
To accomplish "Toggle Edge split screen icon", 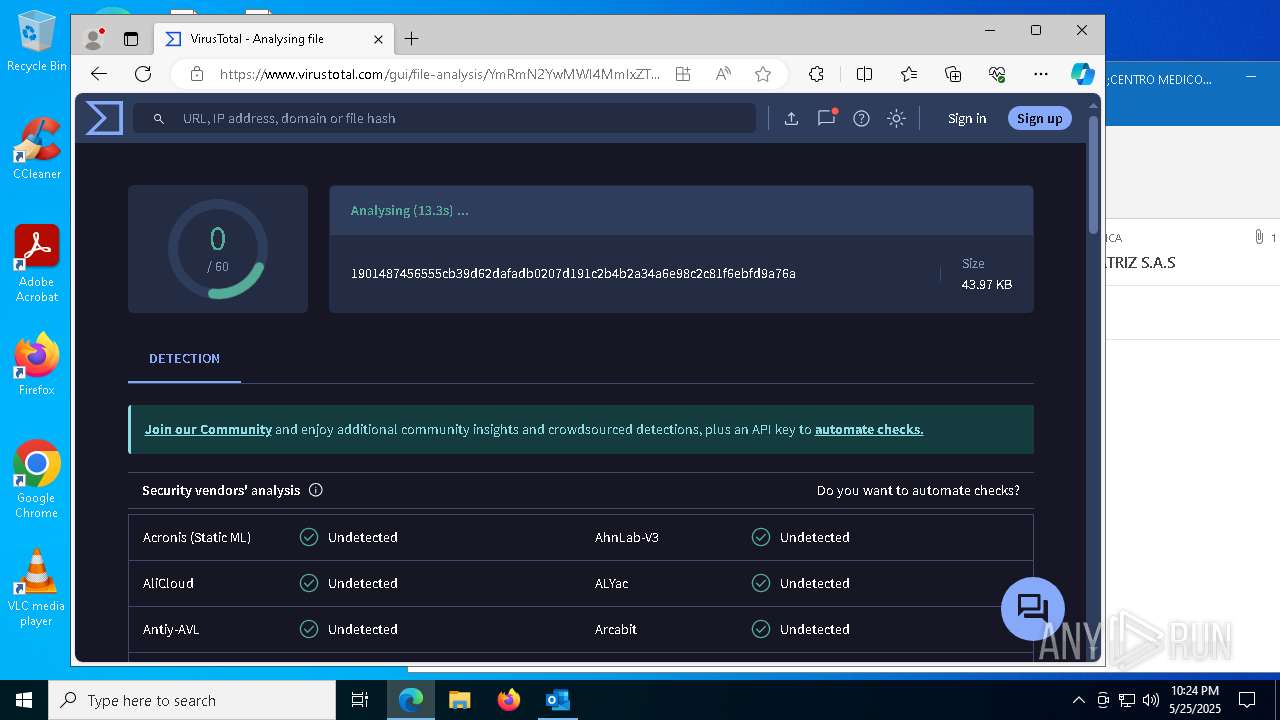I will [865, 74].
